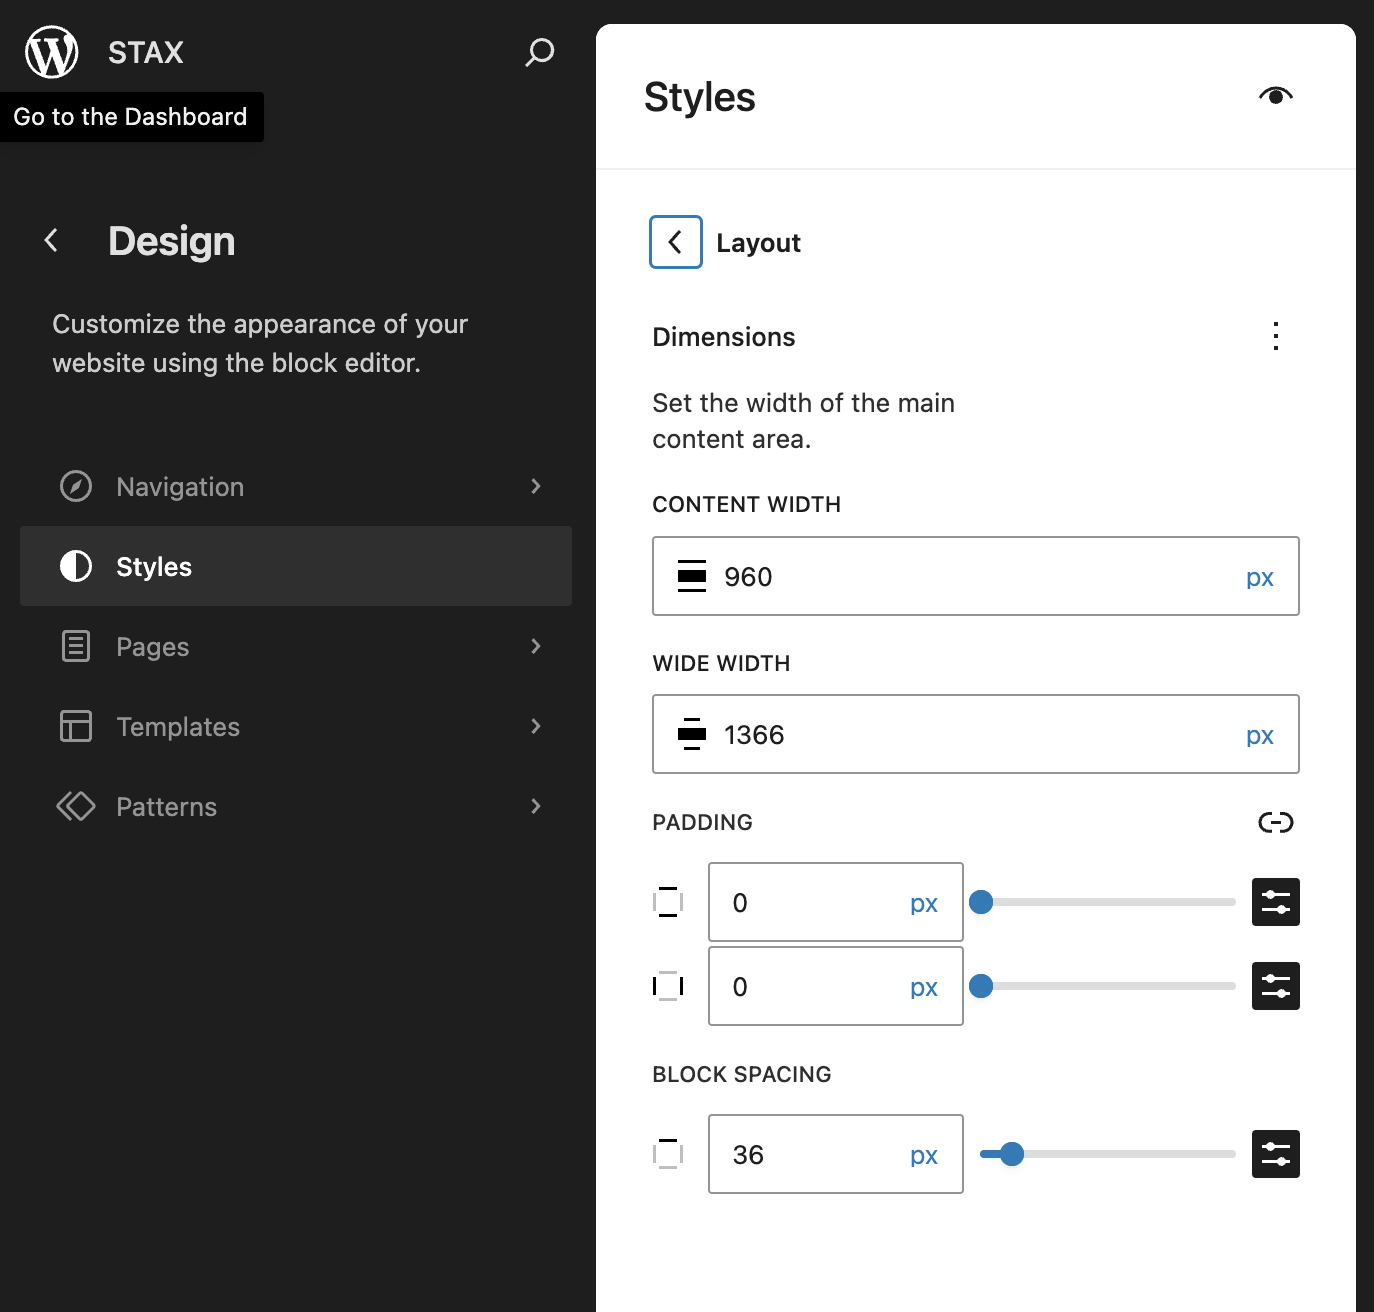Click the block spacing field showing 36
1374x1312 pixels.
[836, 1154]
